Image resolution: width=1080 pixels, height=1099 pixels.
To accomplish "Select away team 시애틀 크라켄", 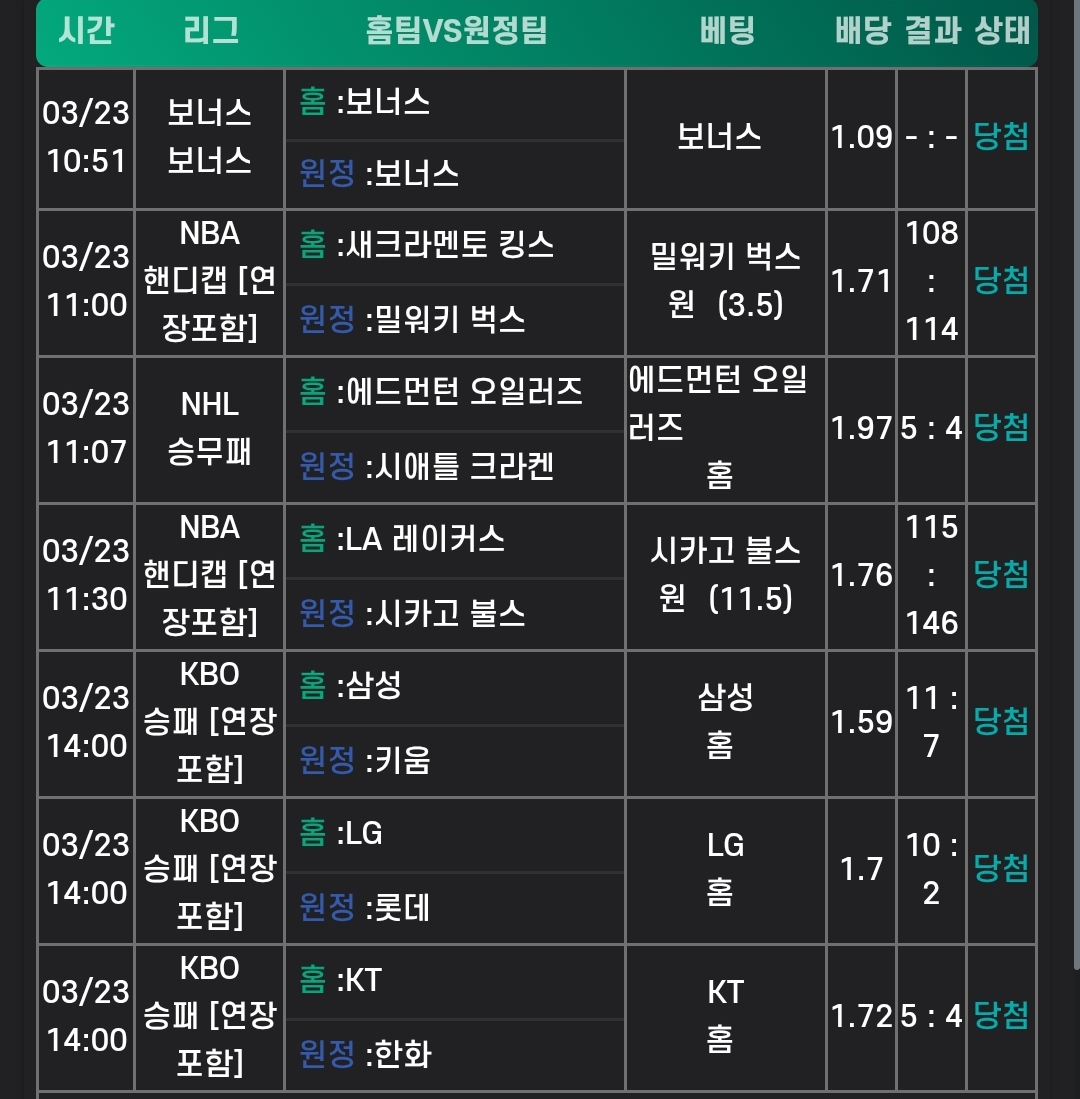I will tap(460, 466).
